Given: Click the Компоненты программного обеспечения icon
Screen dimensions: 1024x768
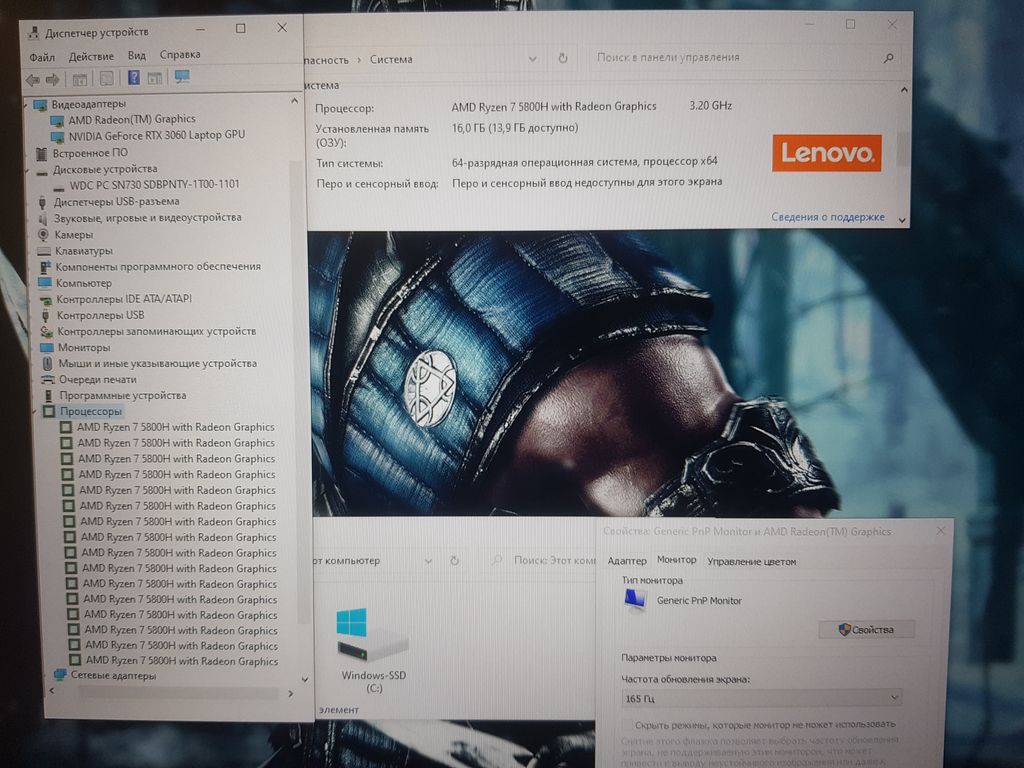Looking at the screenshot, I should (x=45, y=266).
